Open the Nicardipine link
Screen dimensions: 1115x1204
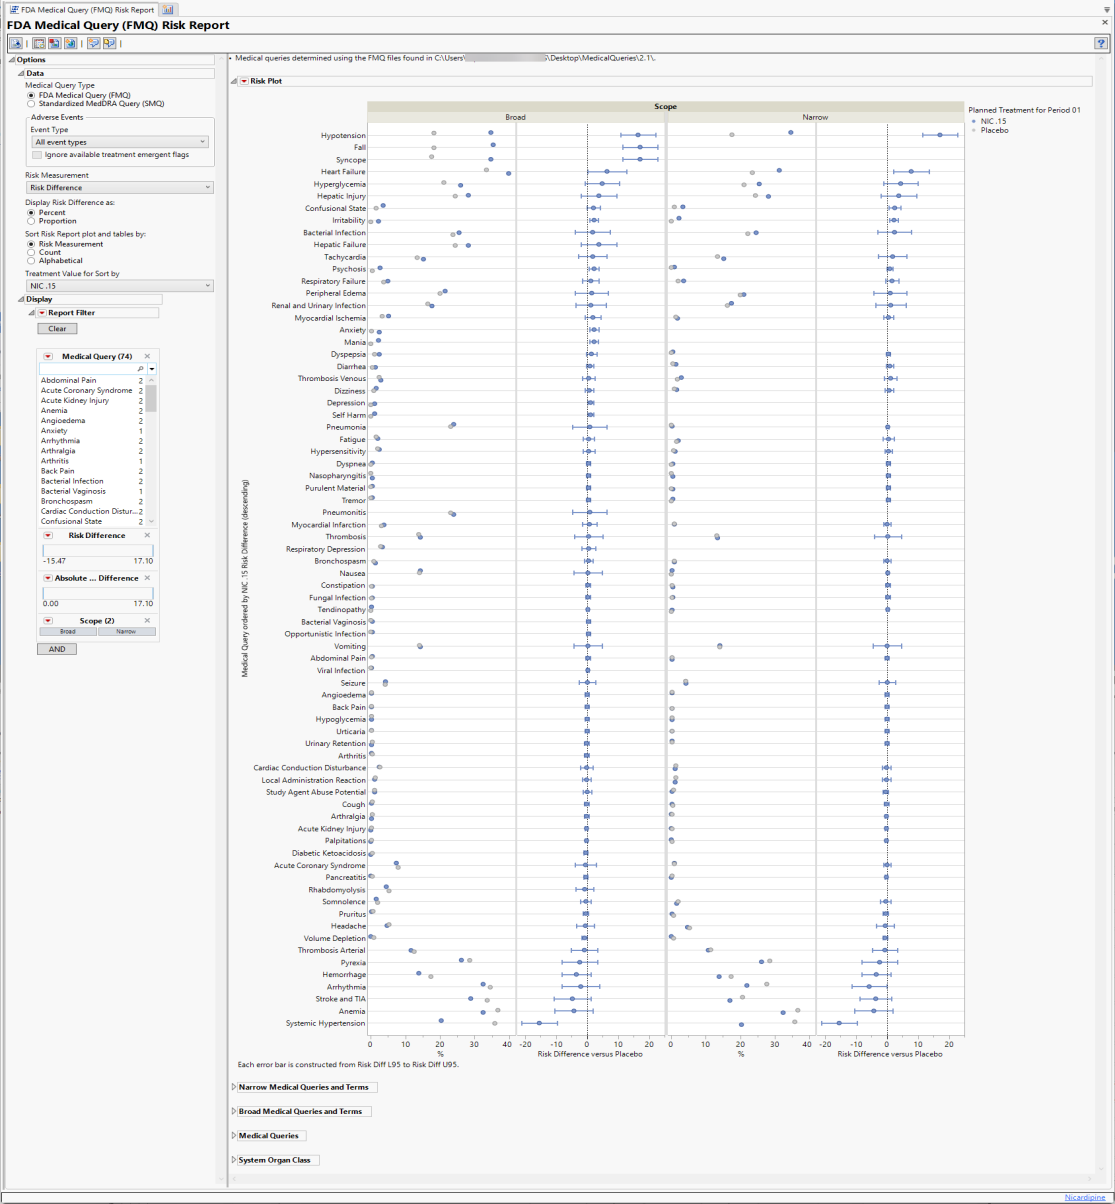1085,1196
